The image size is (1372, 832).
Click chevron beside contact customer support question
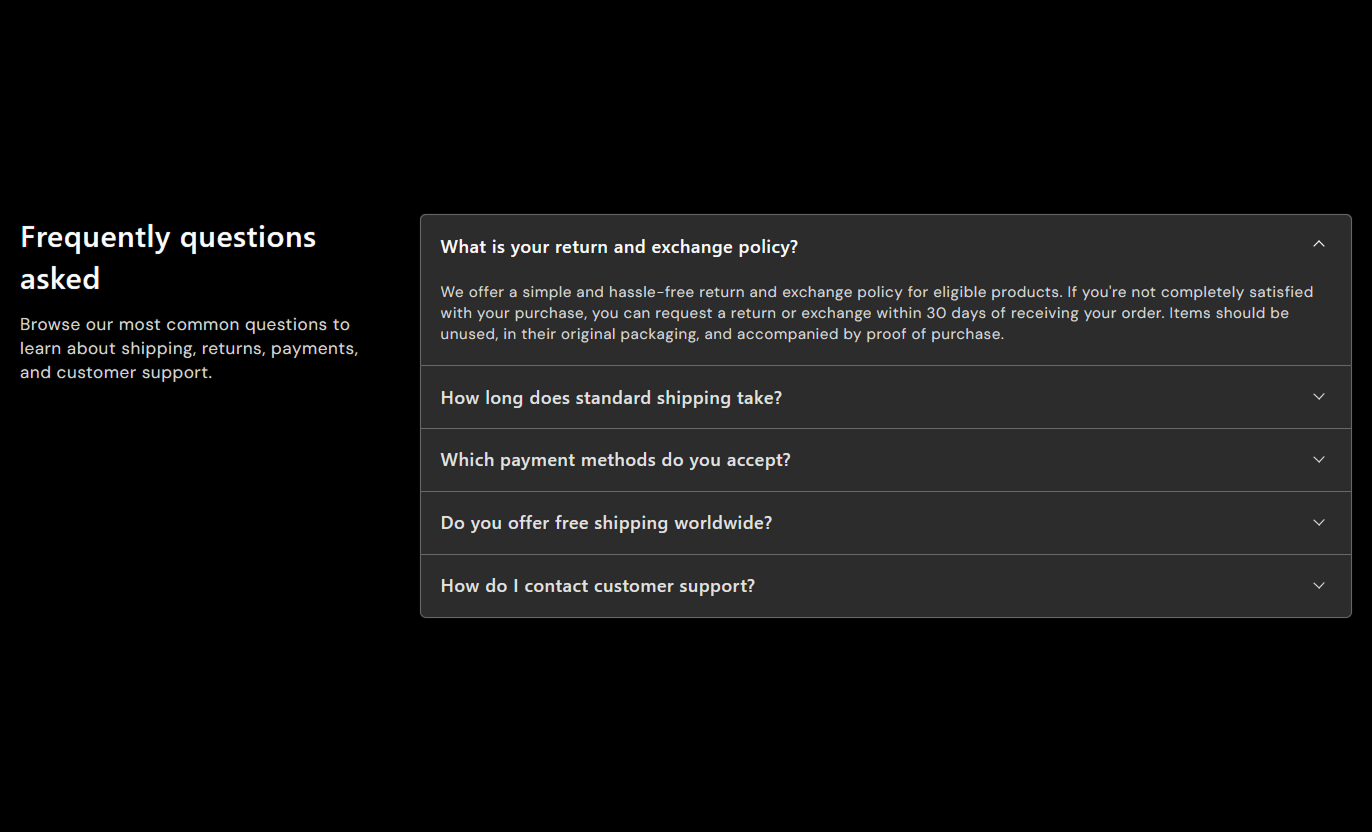point(1319,586)
